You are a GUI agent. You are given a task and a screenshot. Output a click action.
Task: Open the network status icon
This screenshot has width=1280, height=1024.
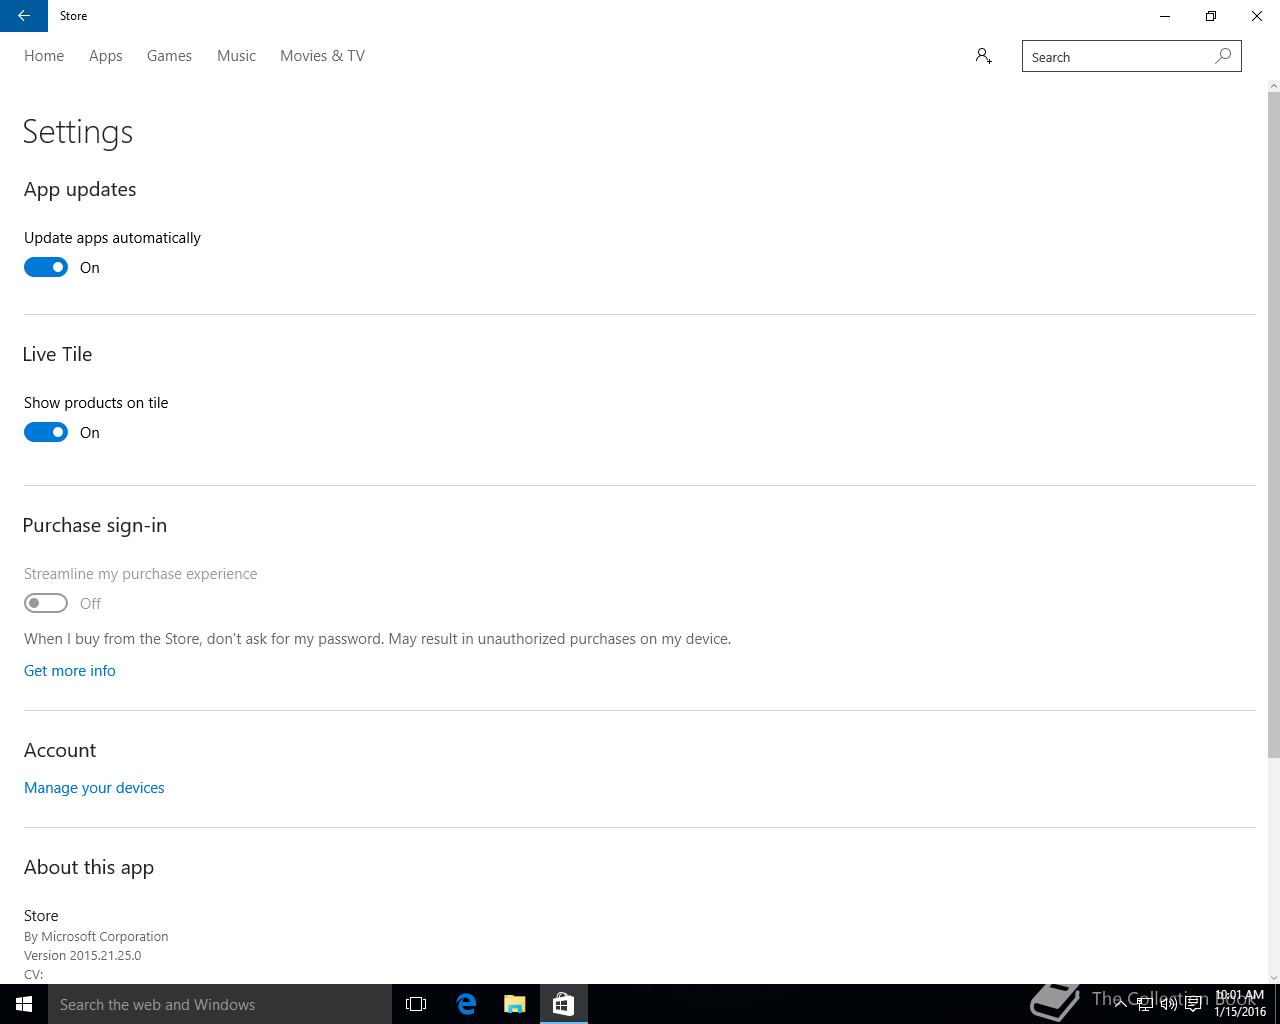pyautogui.click(x=1145, y=1004)
